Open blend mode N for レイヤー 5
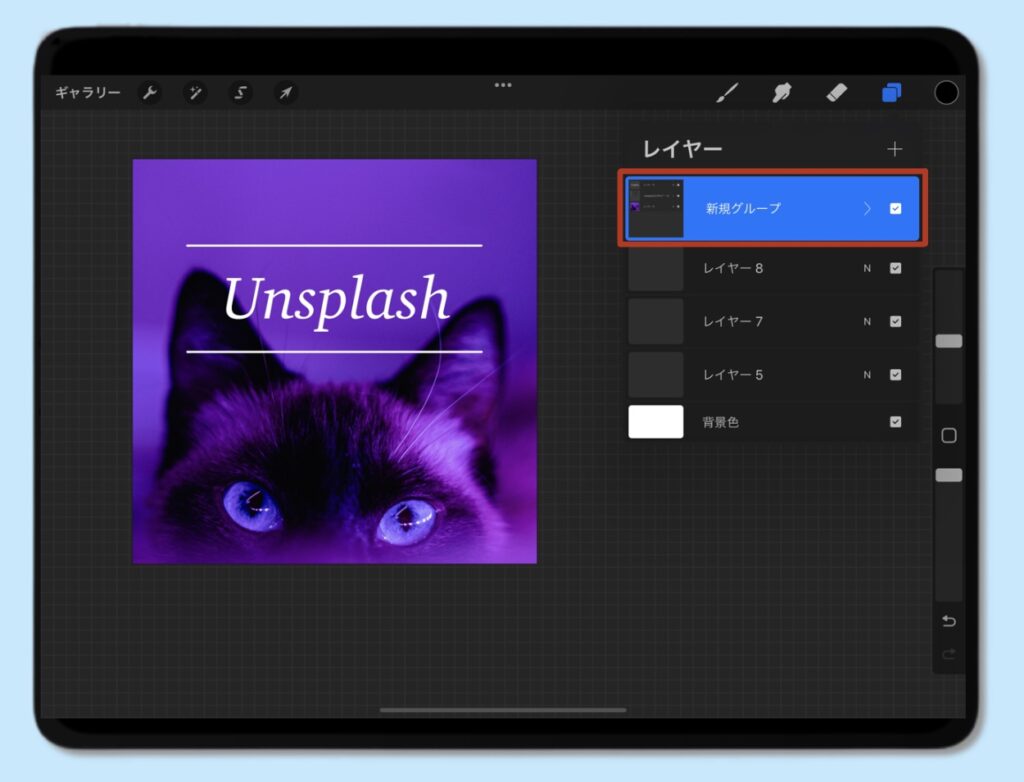1024x782 pixels. [x=867, y=375]
